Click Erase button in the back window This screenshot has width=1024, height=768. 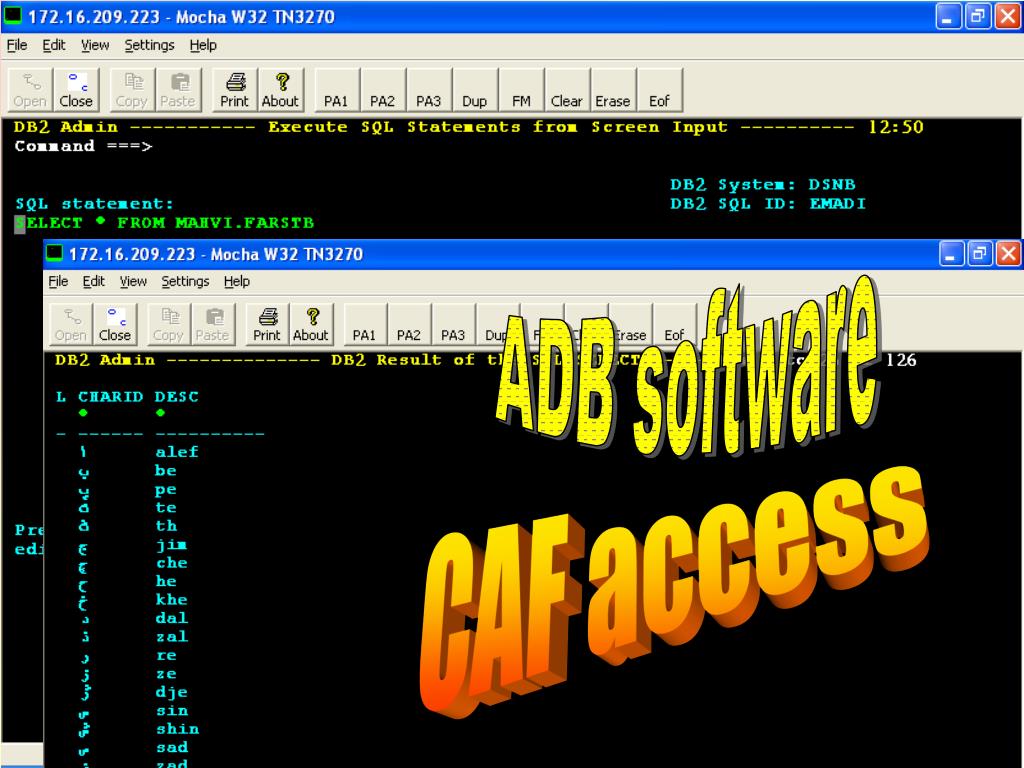click(613, 89)
